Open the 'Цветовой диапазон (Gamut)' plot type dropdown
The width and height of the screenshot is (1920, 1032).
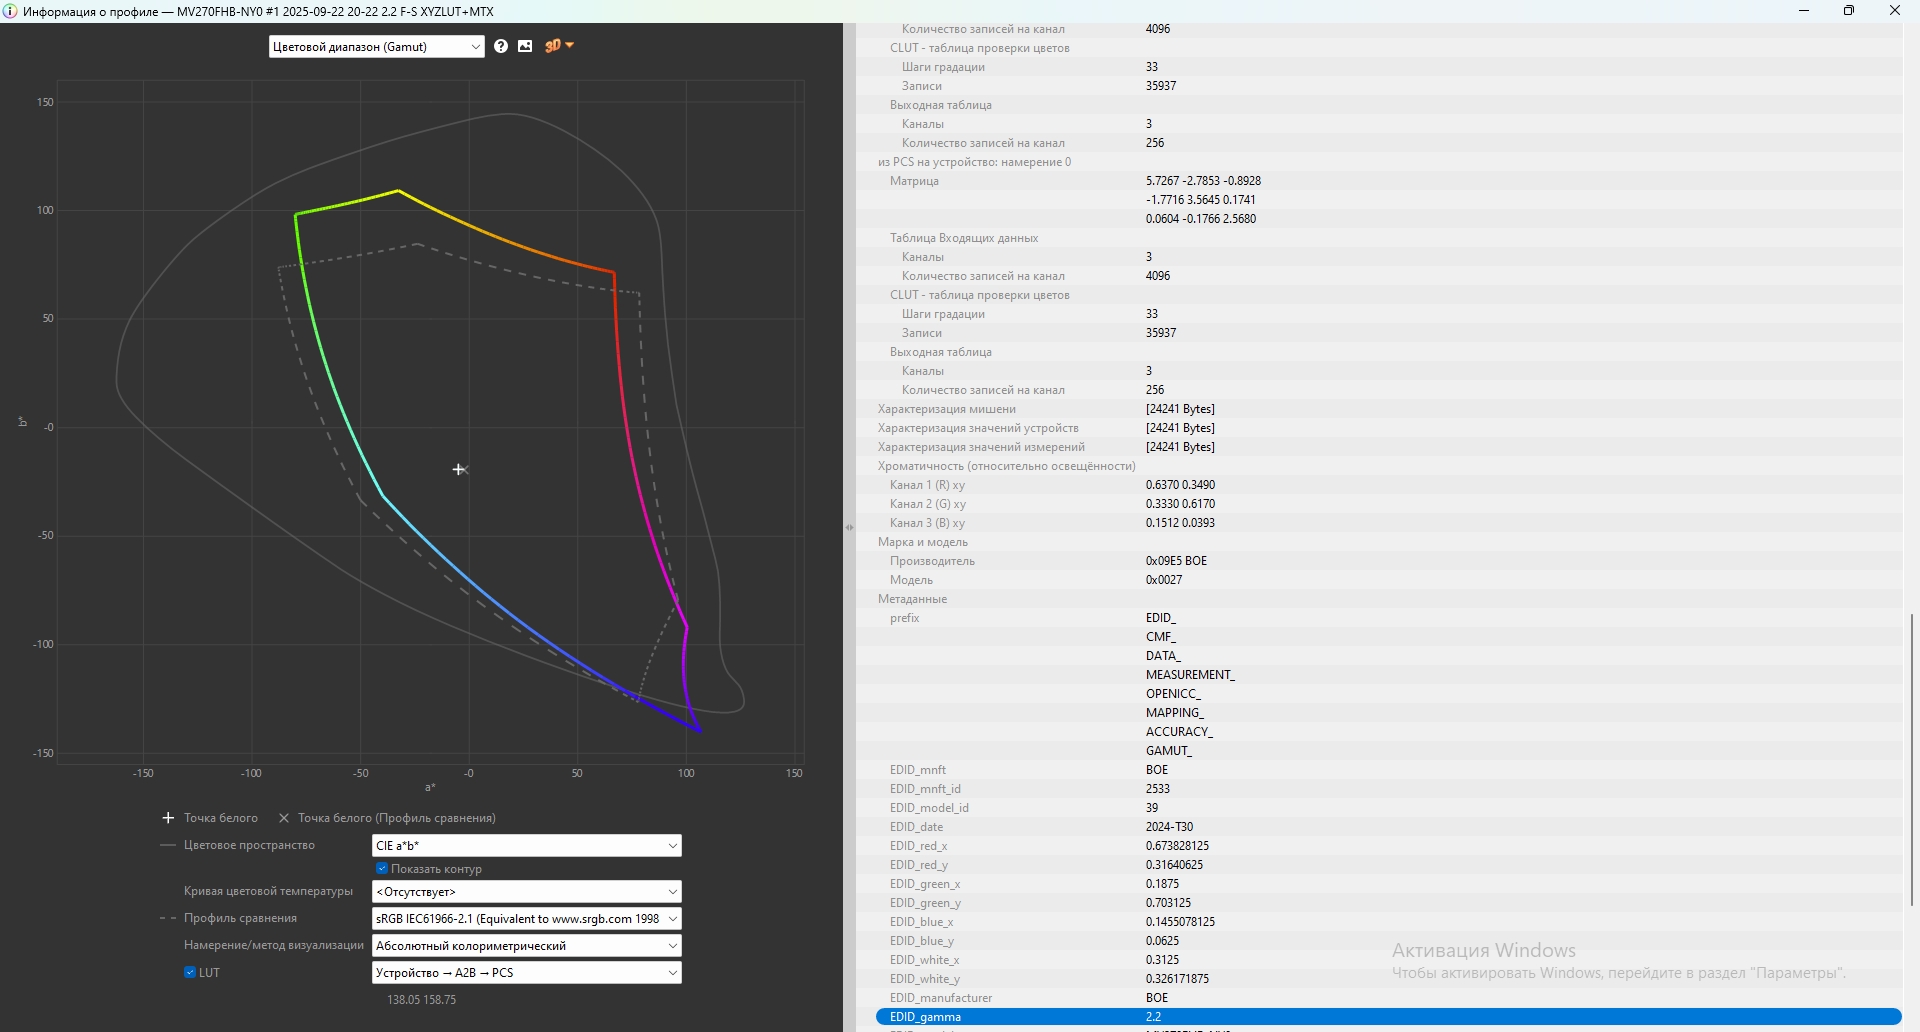pos(376,47)
